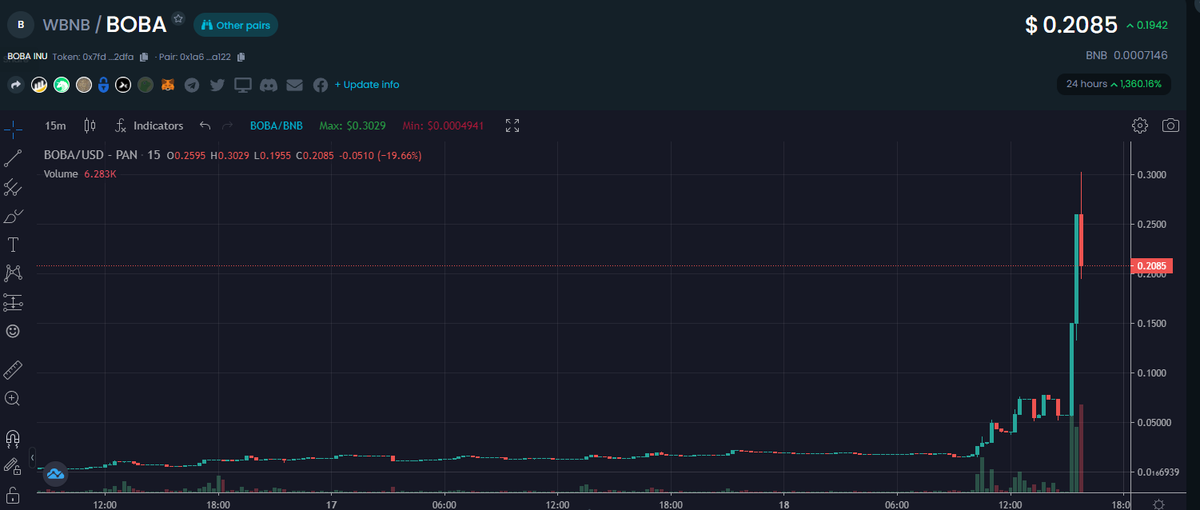Screen dimensions: 1200x510
Task: Take a chart snapshot with camera icon
Action: [1170, 125]
